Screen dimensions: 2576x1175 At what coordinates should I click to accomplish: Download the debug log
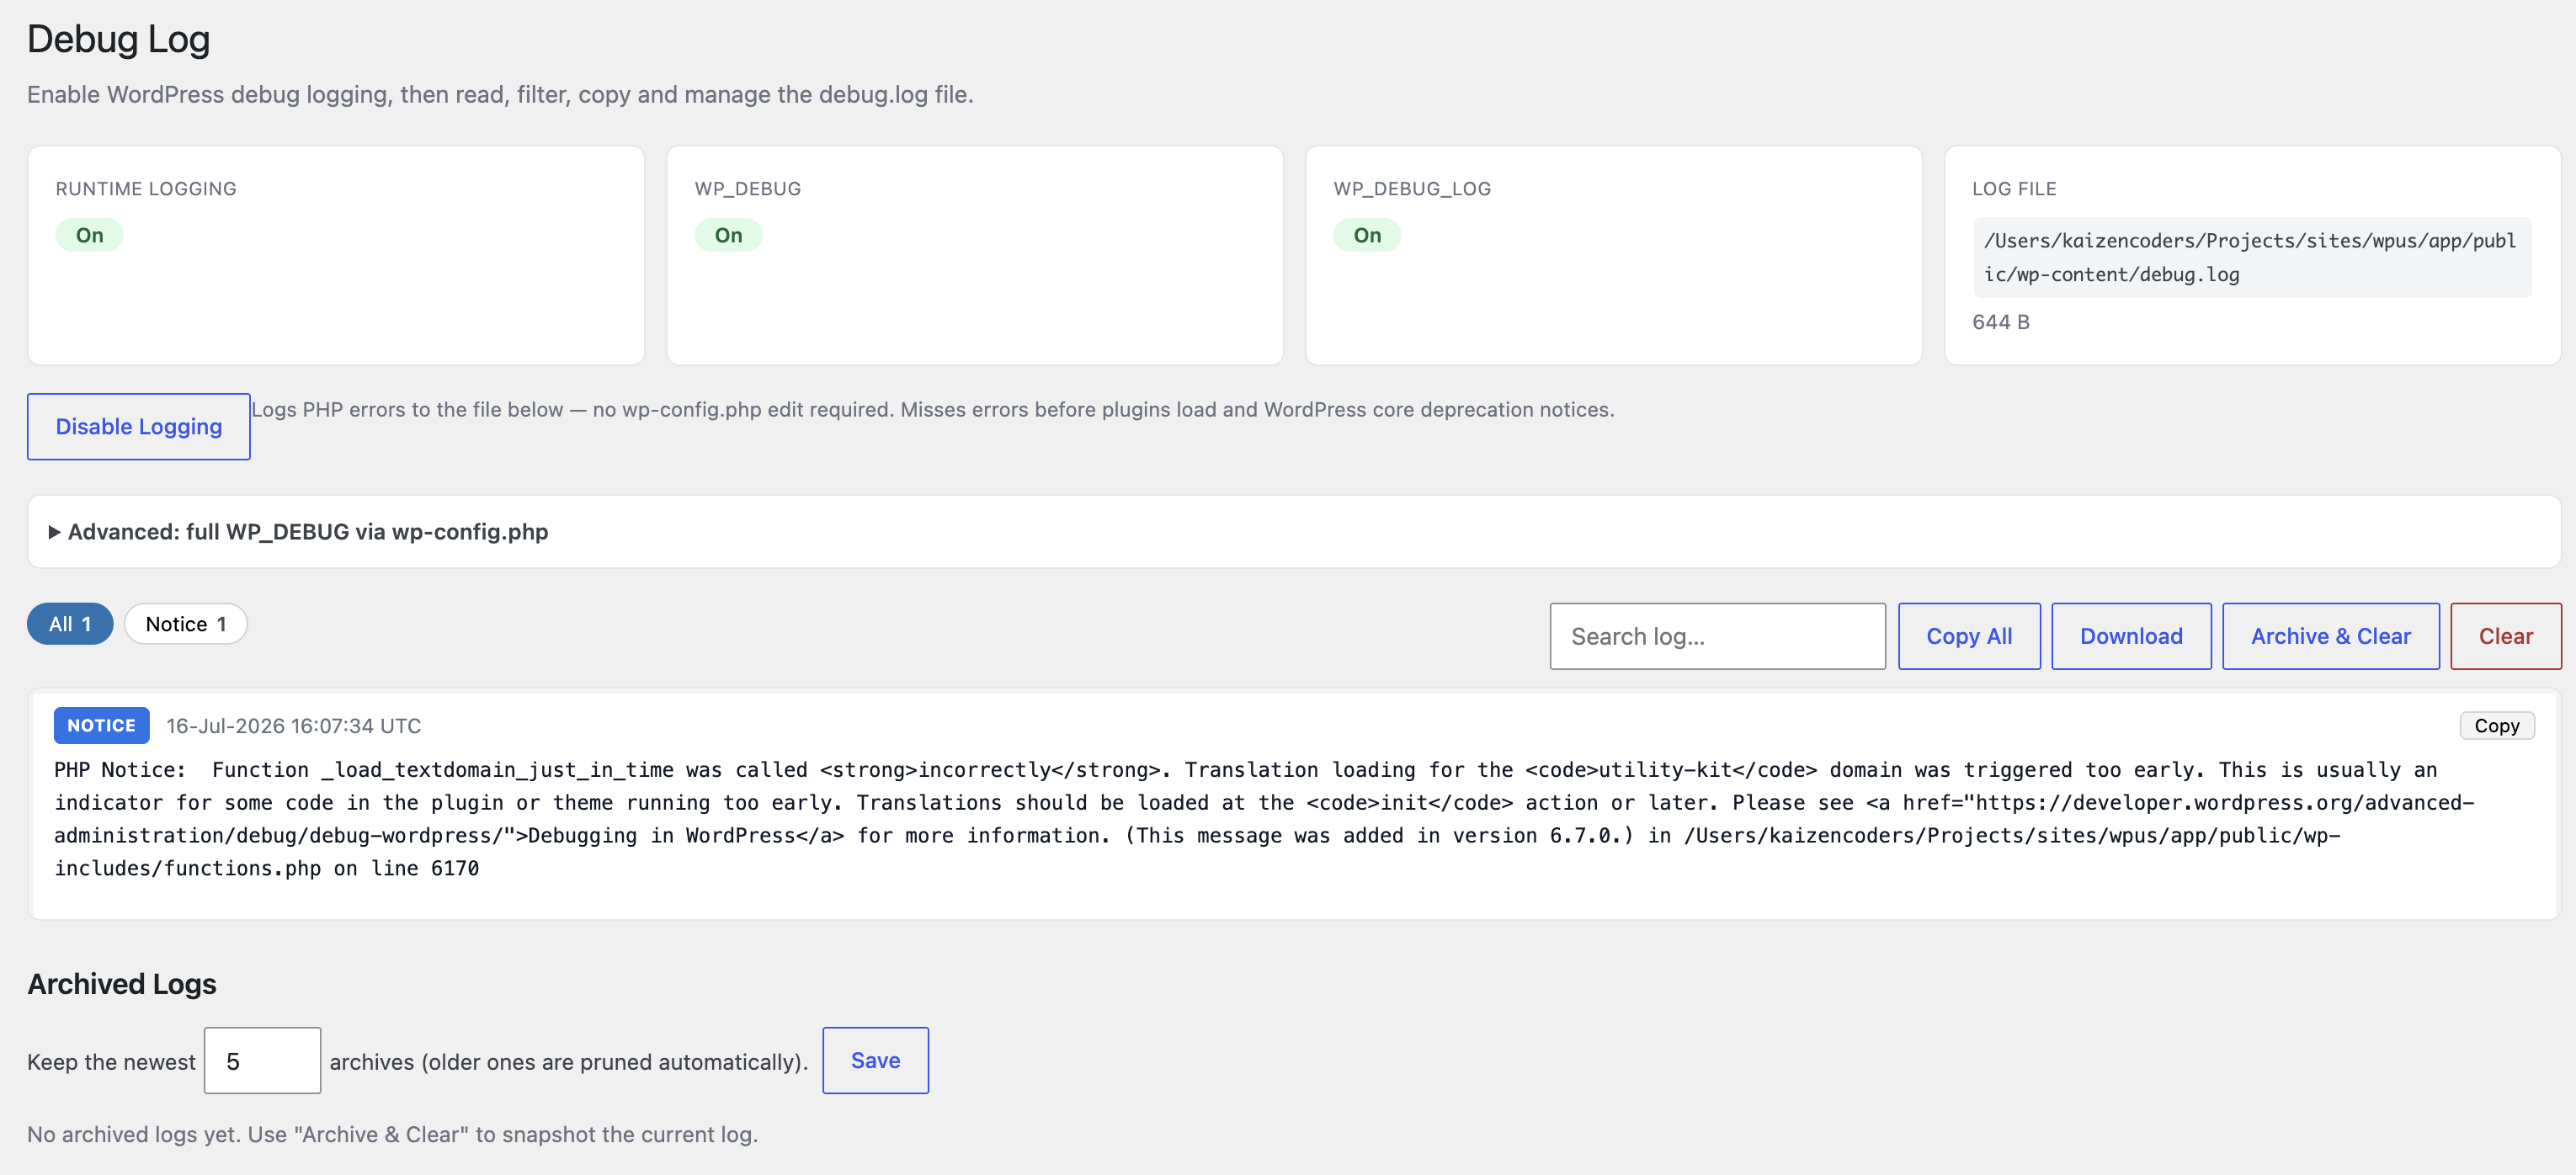[2130, 636]
